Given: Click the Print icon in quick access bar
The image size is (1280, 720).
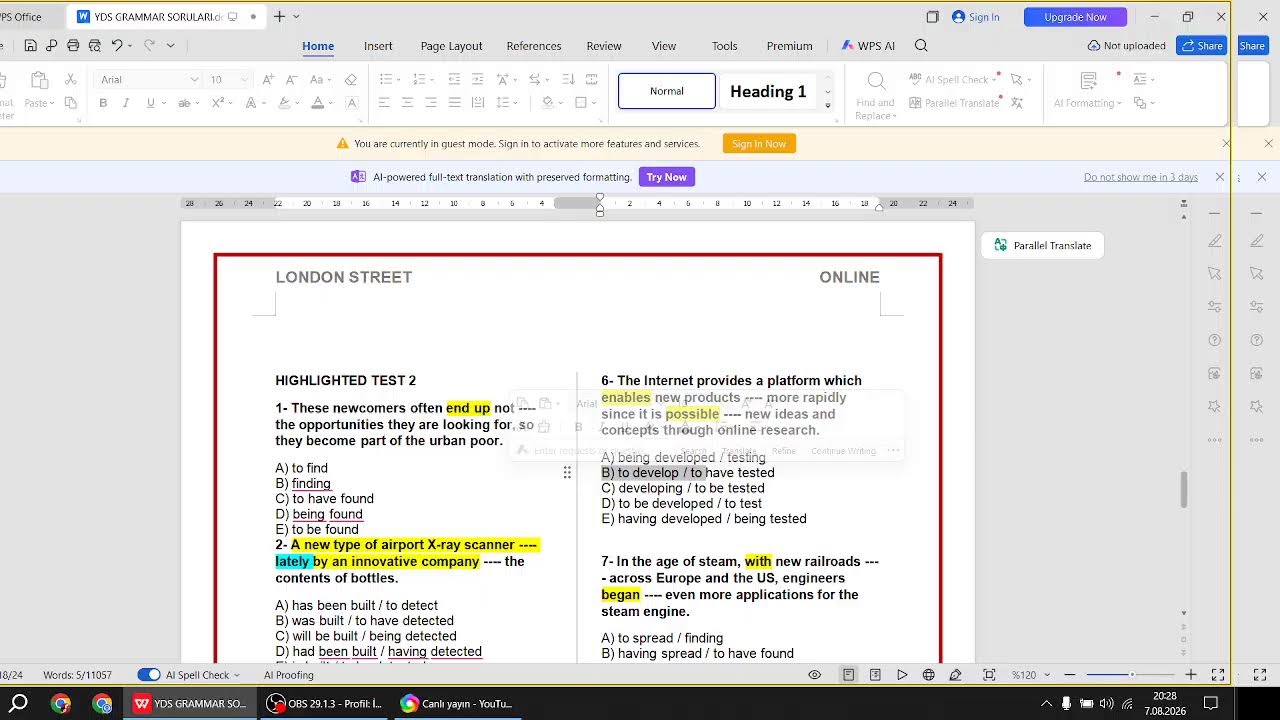Looking at the screenshot, I should point(73,46).
